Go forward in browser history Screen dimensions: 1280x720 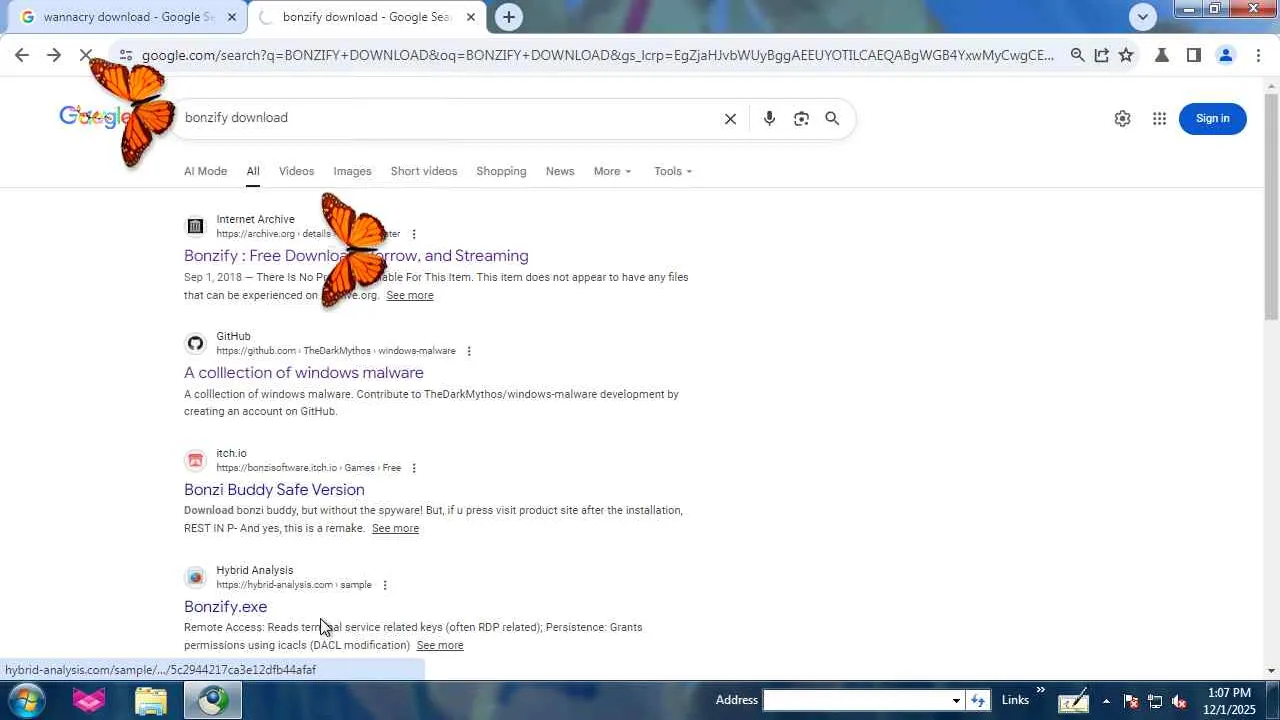(54, 56)
